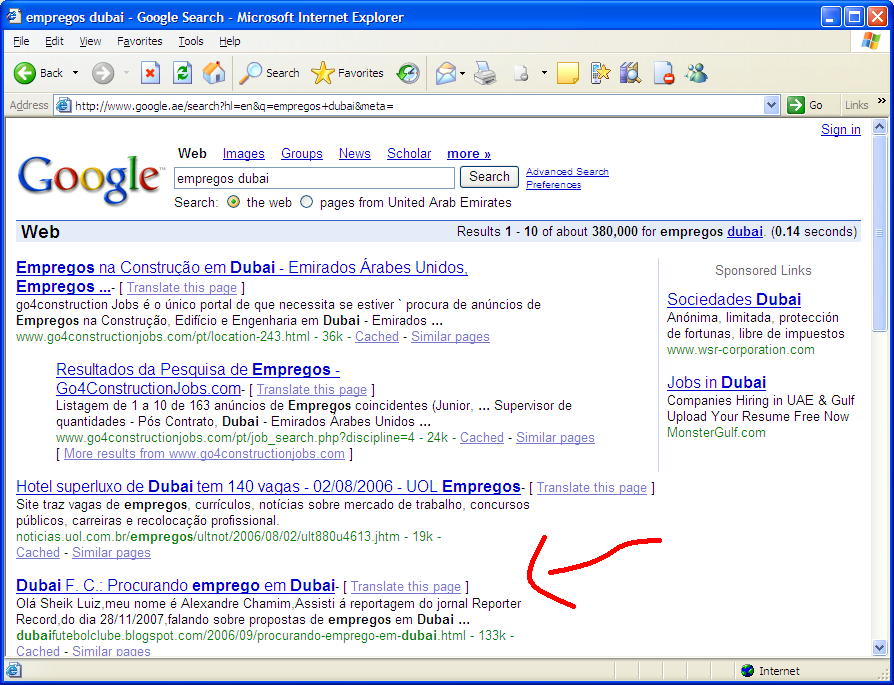The height and width of the screenshot is (685, 894).
Task: Click the vertical scrollbar down arrow
Action: (880, 648)
